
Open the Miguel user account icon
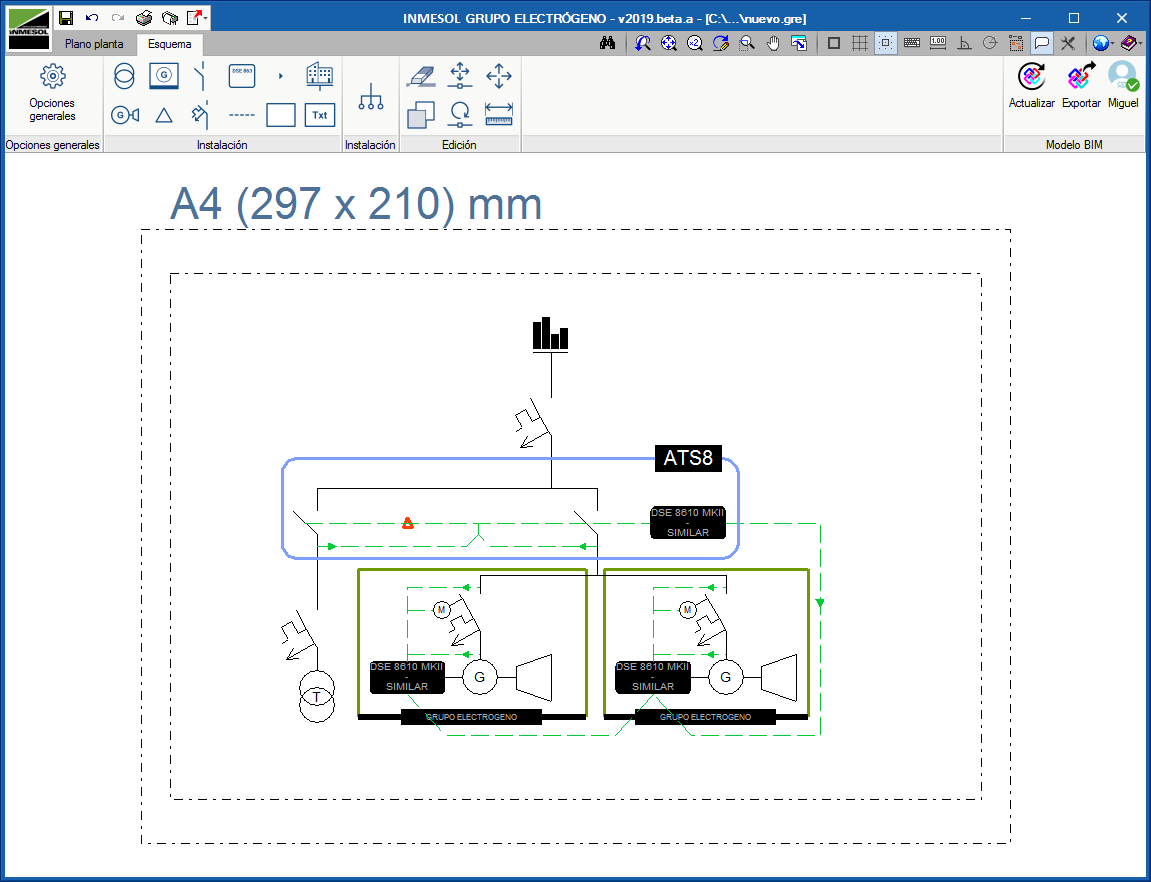pos(1123,86)
